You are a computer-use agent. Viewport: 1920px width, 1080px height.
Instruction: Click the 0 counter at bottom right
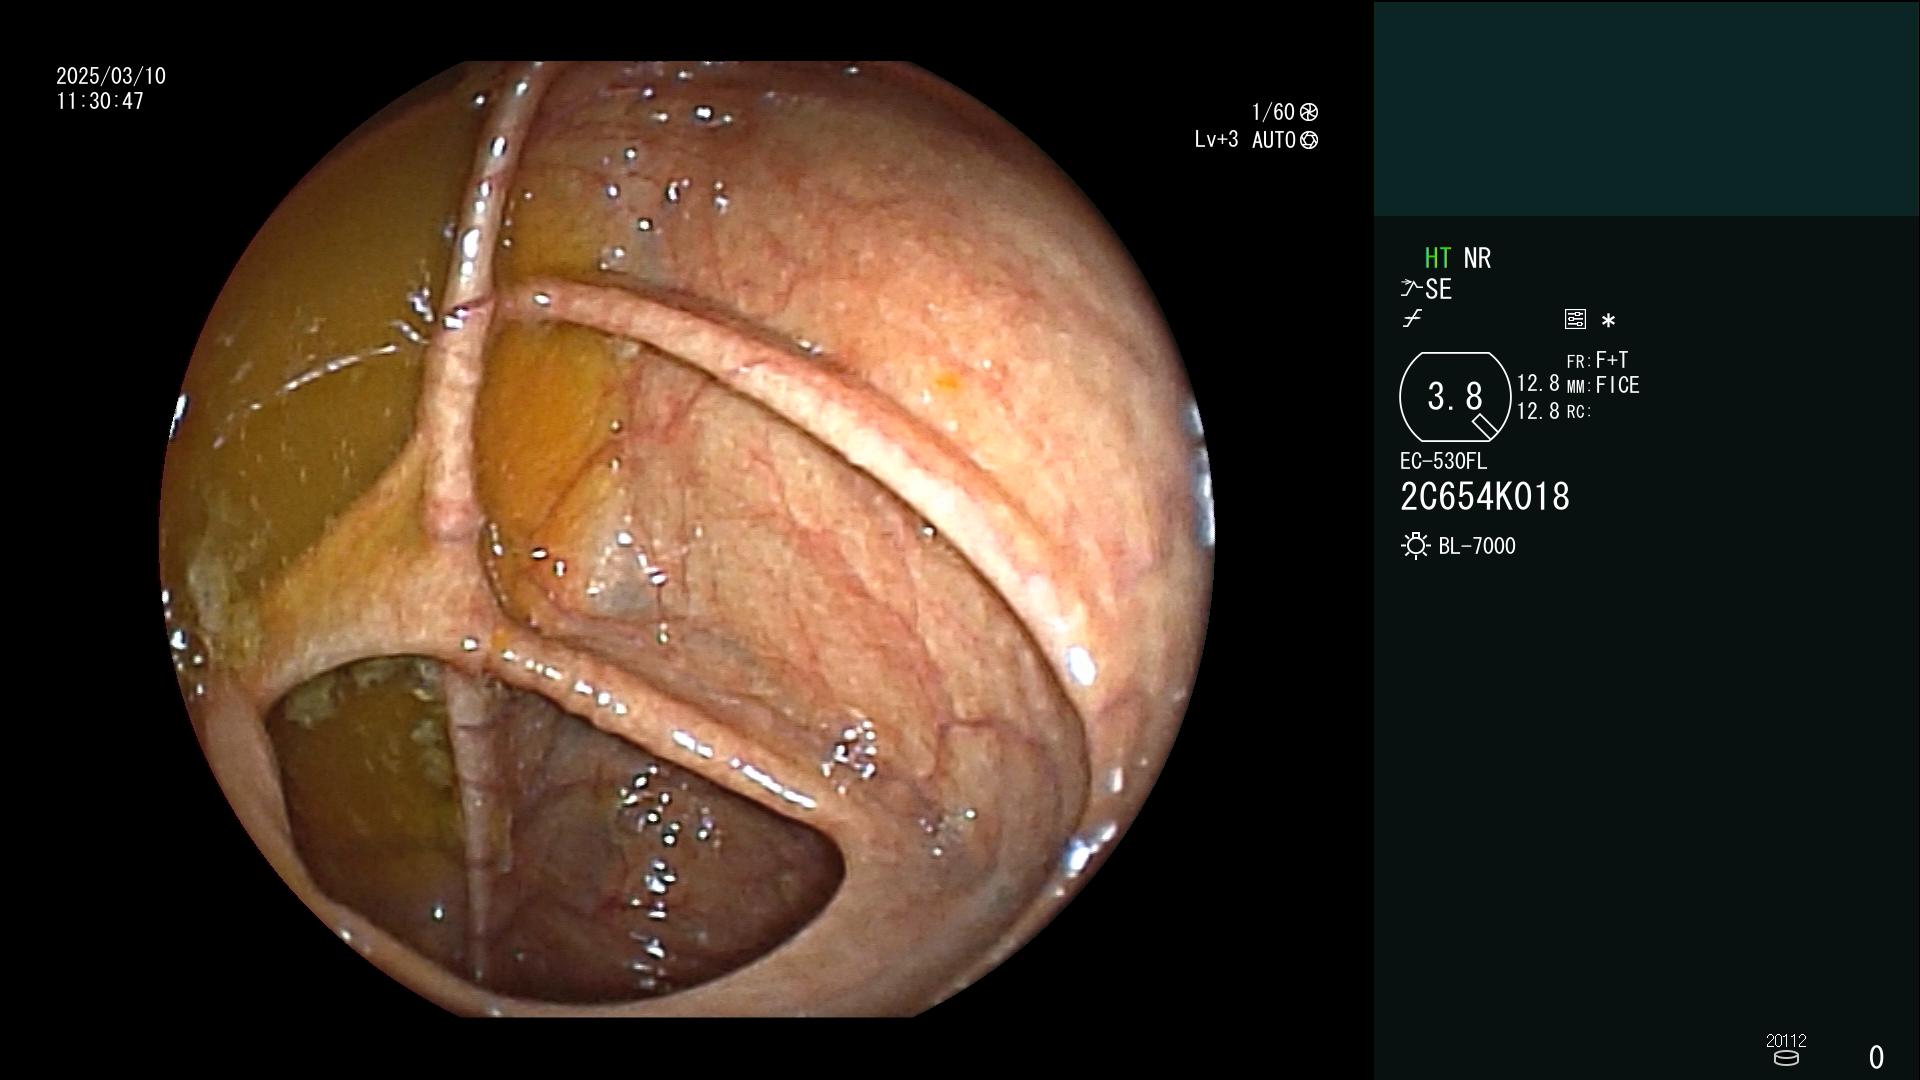coord(1876,1057)
